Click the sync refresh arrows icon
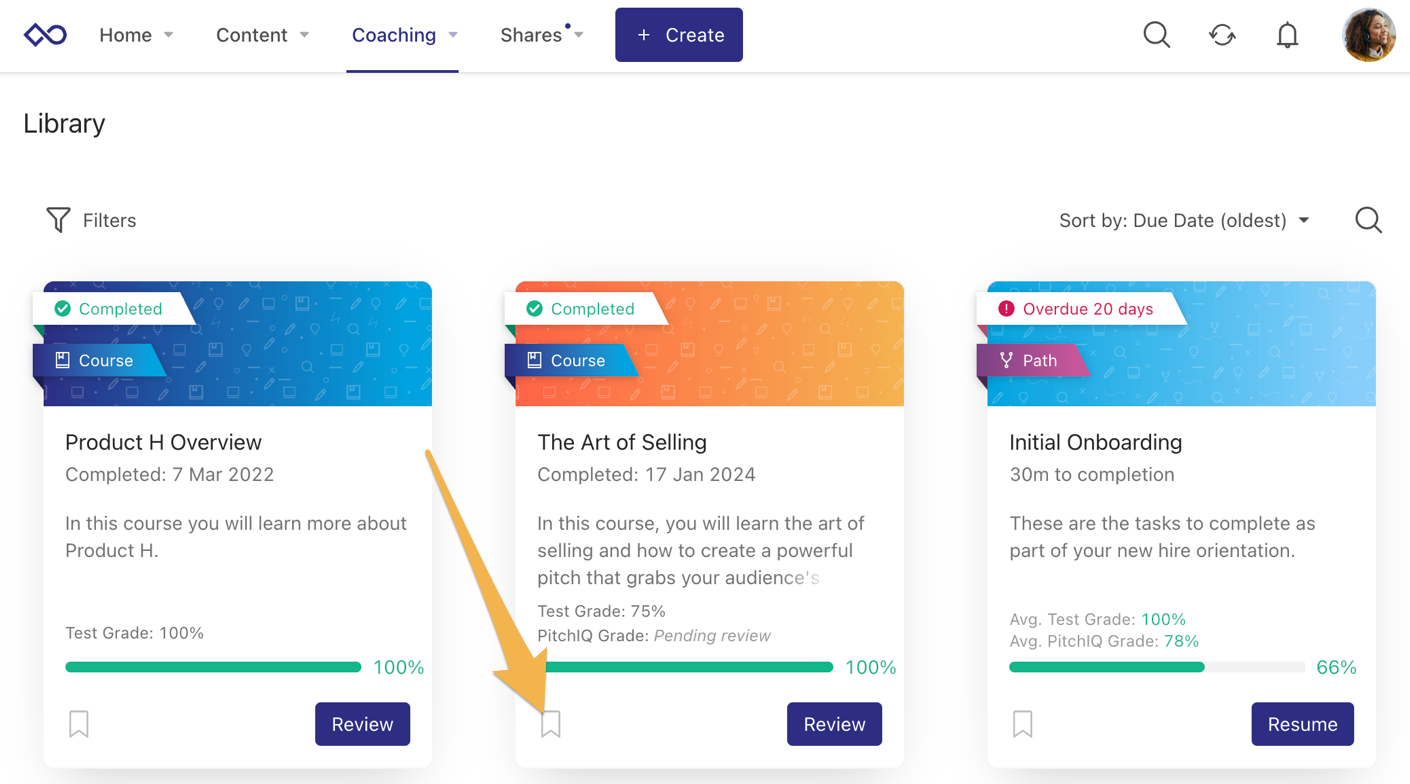This screenshot has height=784, width=1410. (1222, 35)
